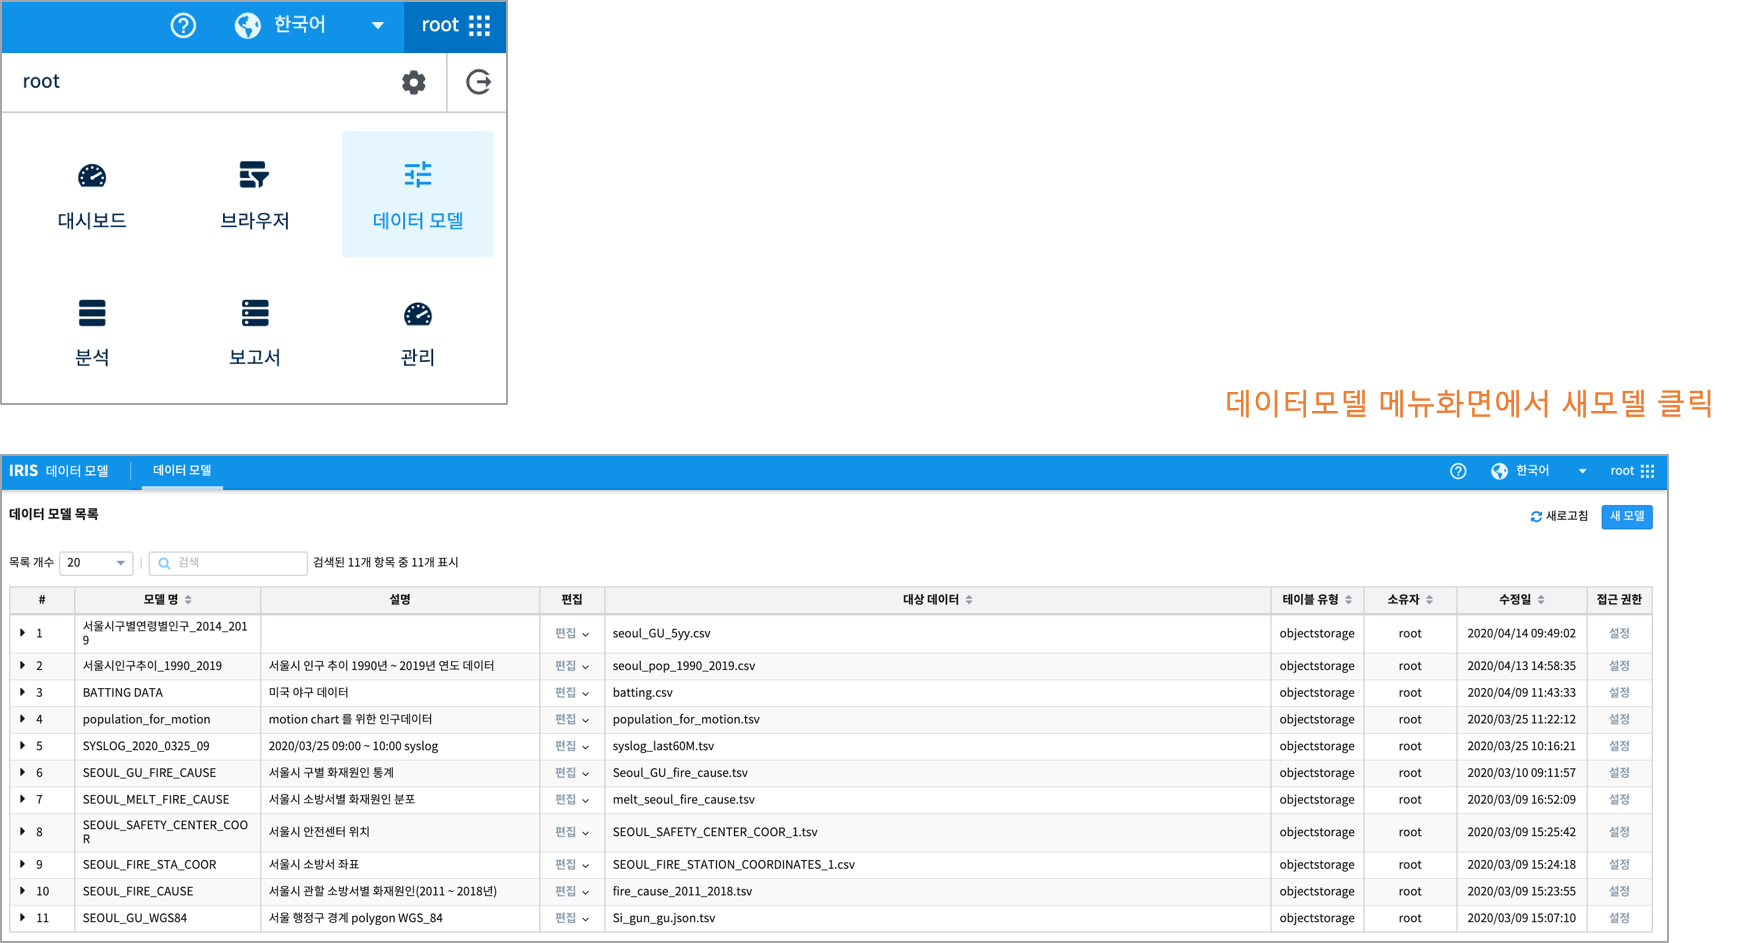Click help icon in IRIS top bar
The width and height of the screenshot is (1751, 943).
(1458, 471)
